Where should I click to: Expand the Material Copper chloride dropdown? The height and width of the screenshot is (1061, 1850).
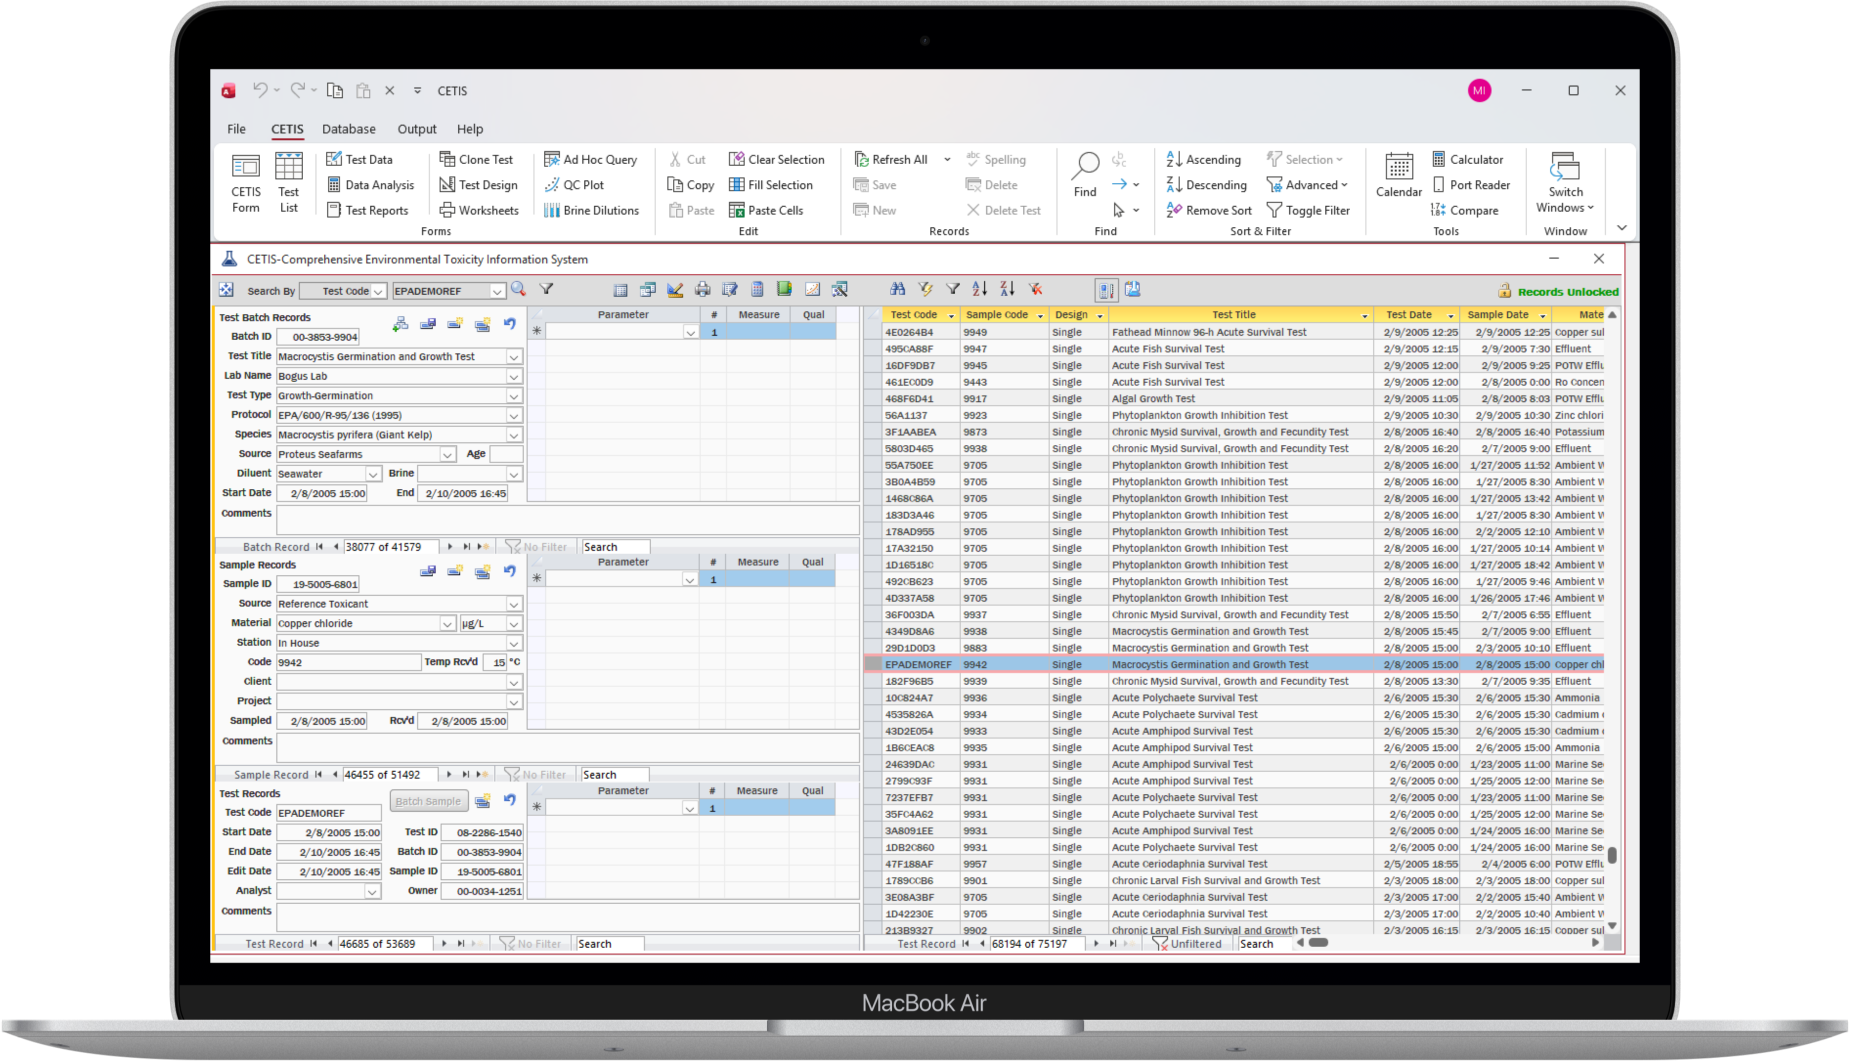pos(447,624)
